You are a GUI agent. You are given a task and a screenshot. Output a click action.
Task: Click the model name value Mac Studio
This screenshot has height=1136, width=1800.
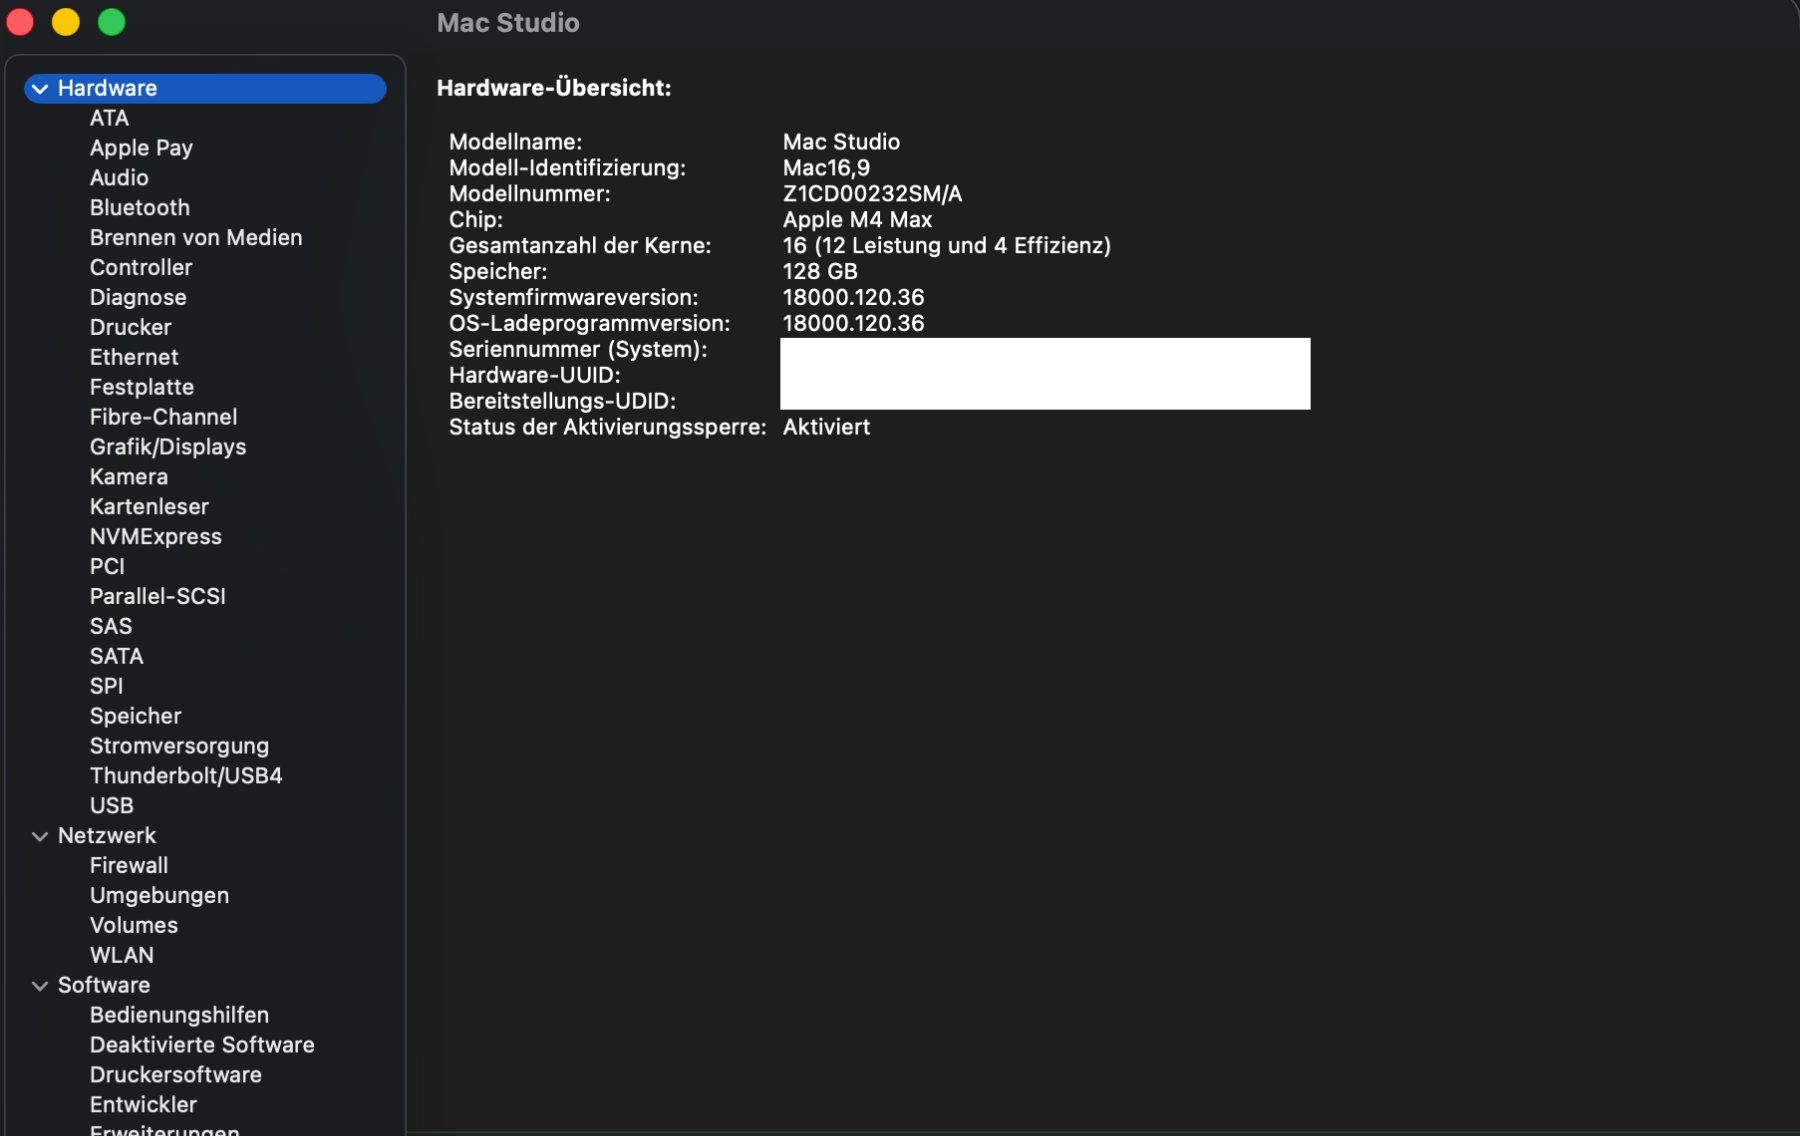tap(841, 142)
